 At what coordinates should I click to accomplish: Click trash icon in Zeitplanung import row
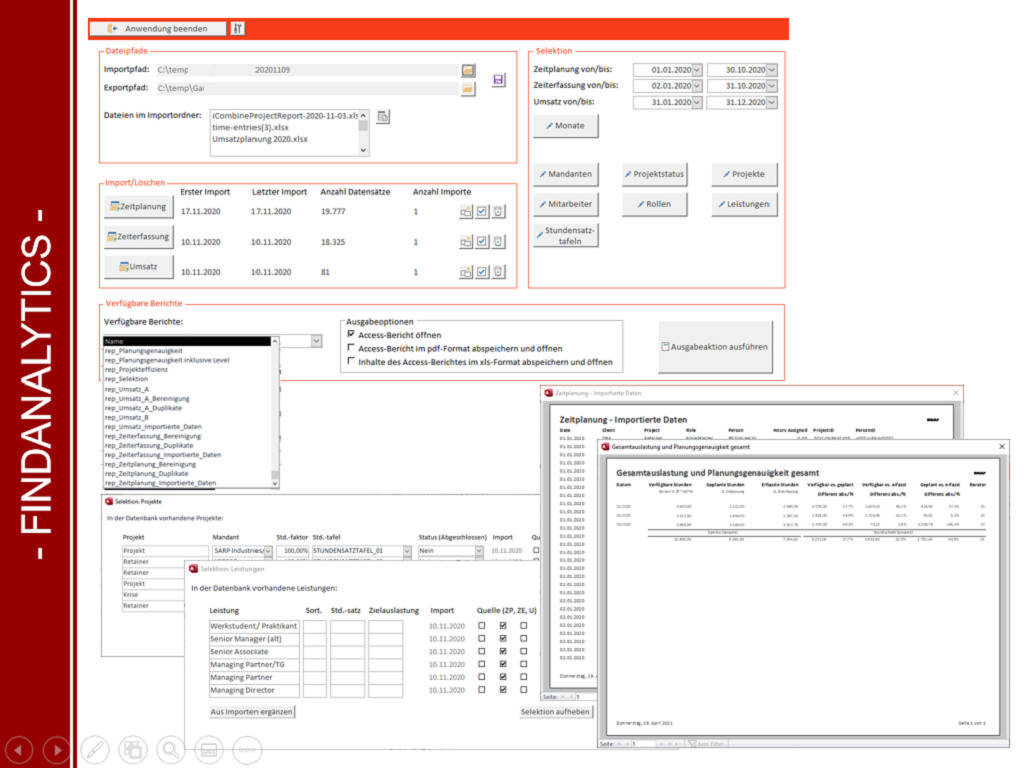[x=499, y=212]
